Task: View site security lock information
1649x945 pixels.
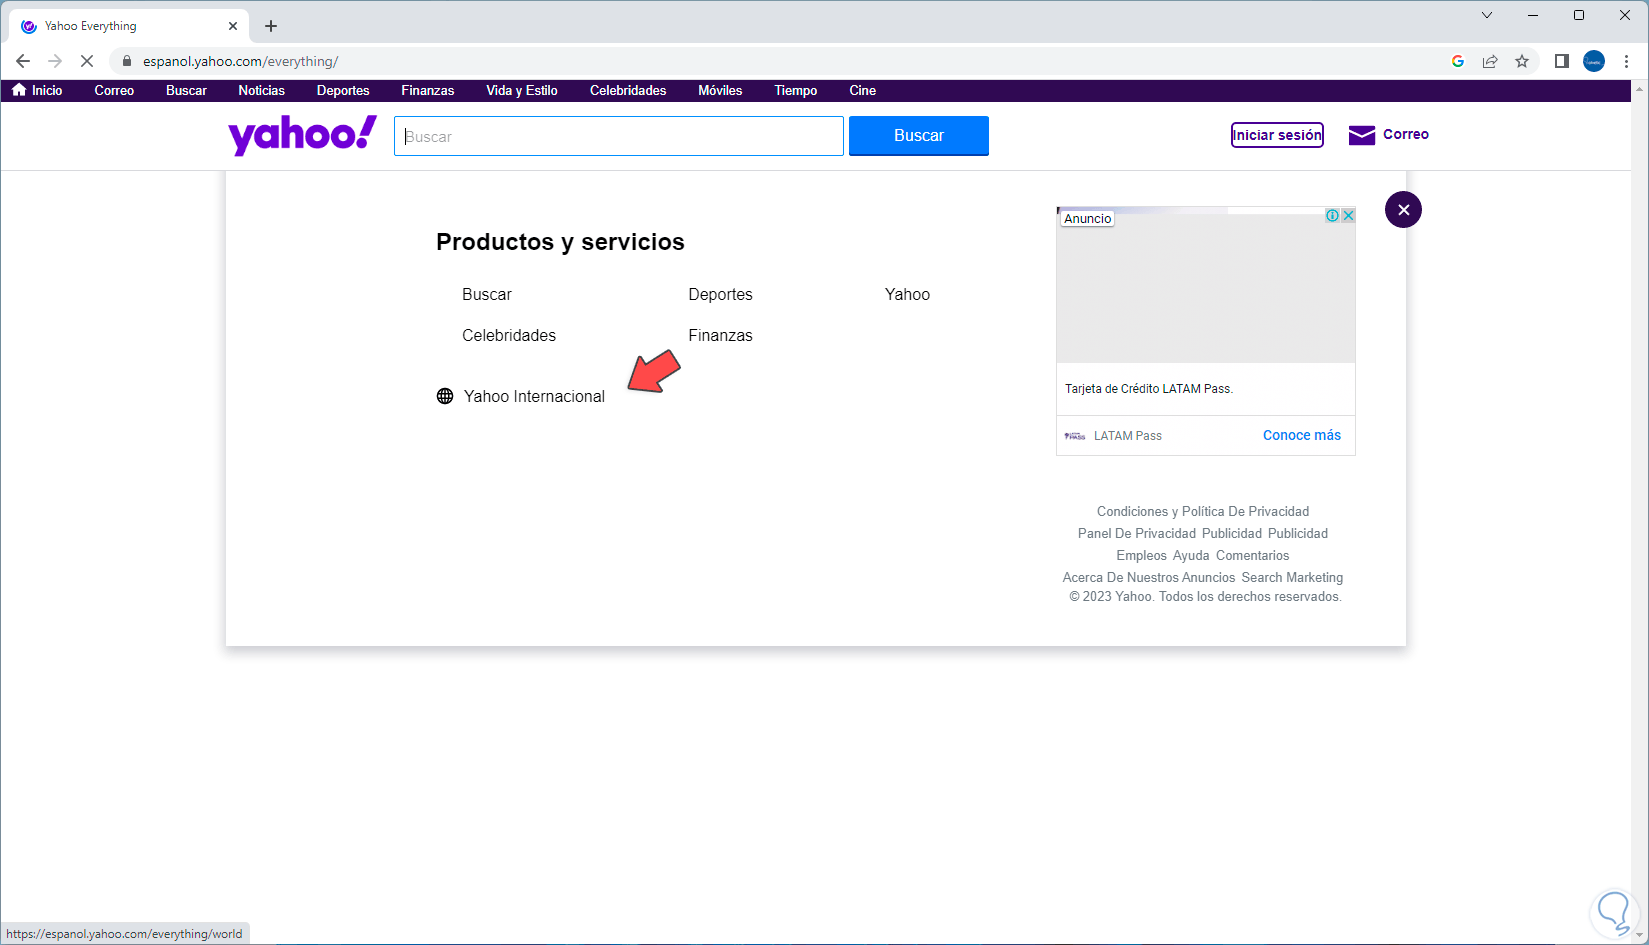Action: 126,61
